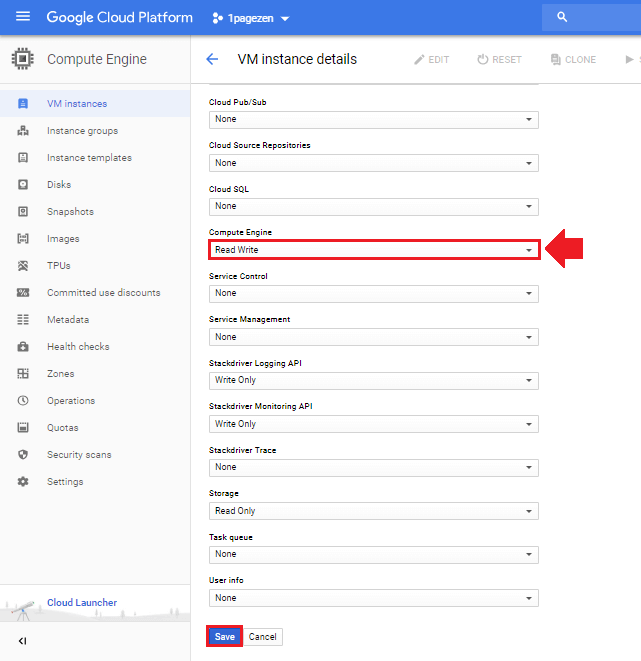Collapse the sidebar with the arrow icon

coord(22,641)
